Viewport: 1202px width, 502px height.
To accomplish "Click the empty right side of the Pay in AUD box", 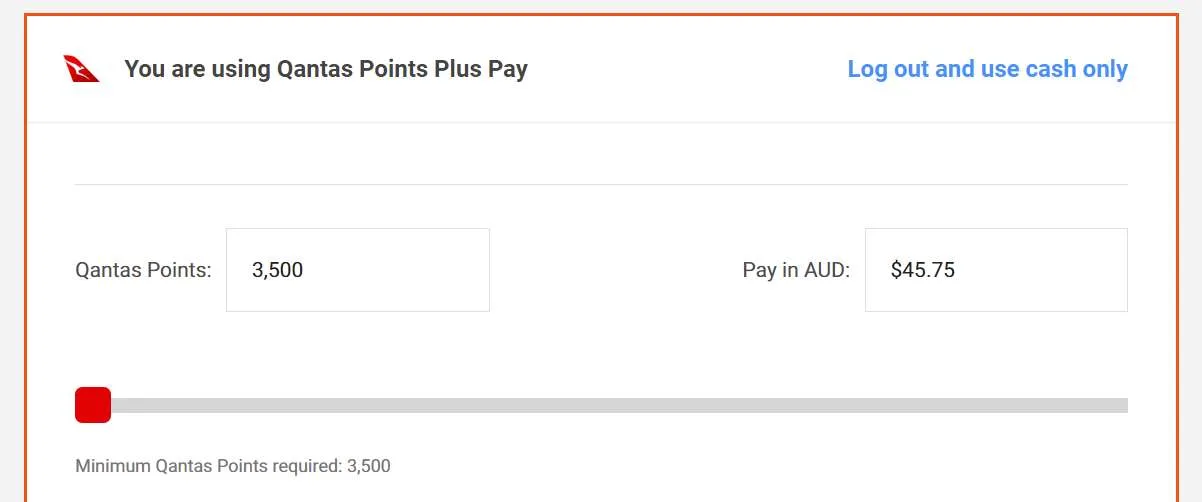I will 1080,270.
